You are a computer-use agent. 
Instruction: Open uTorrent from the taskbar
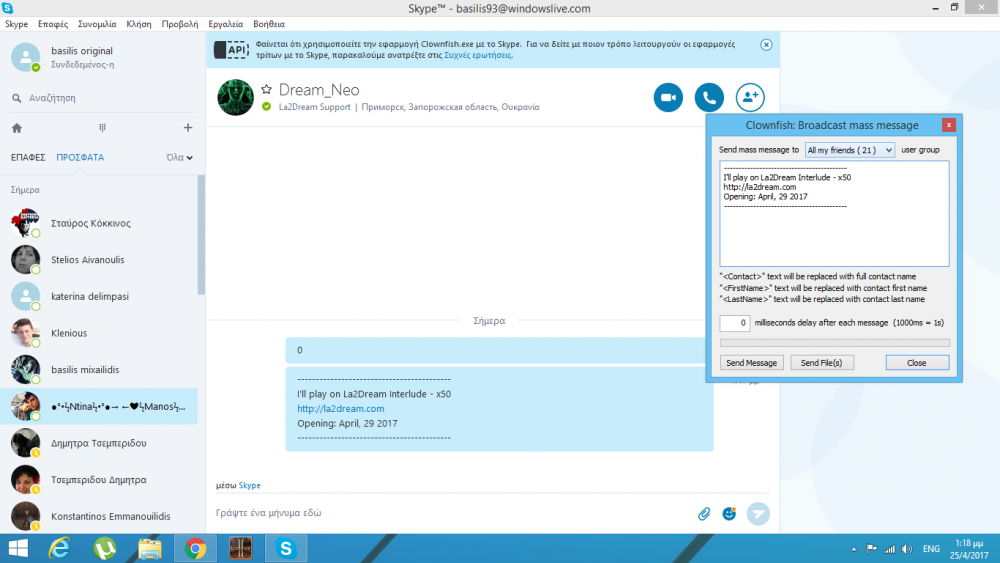click(x=104, y=548)
